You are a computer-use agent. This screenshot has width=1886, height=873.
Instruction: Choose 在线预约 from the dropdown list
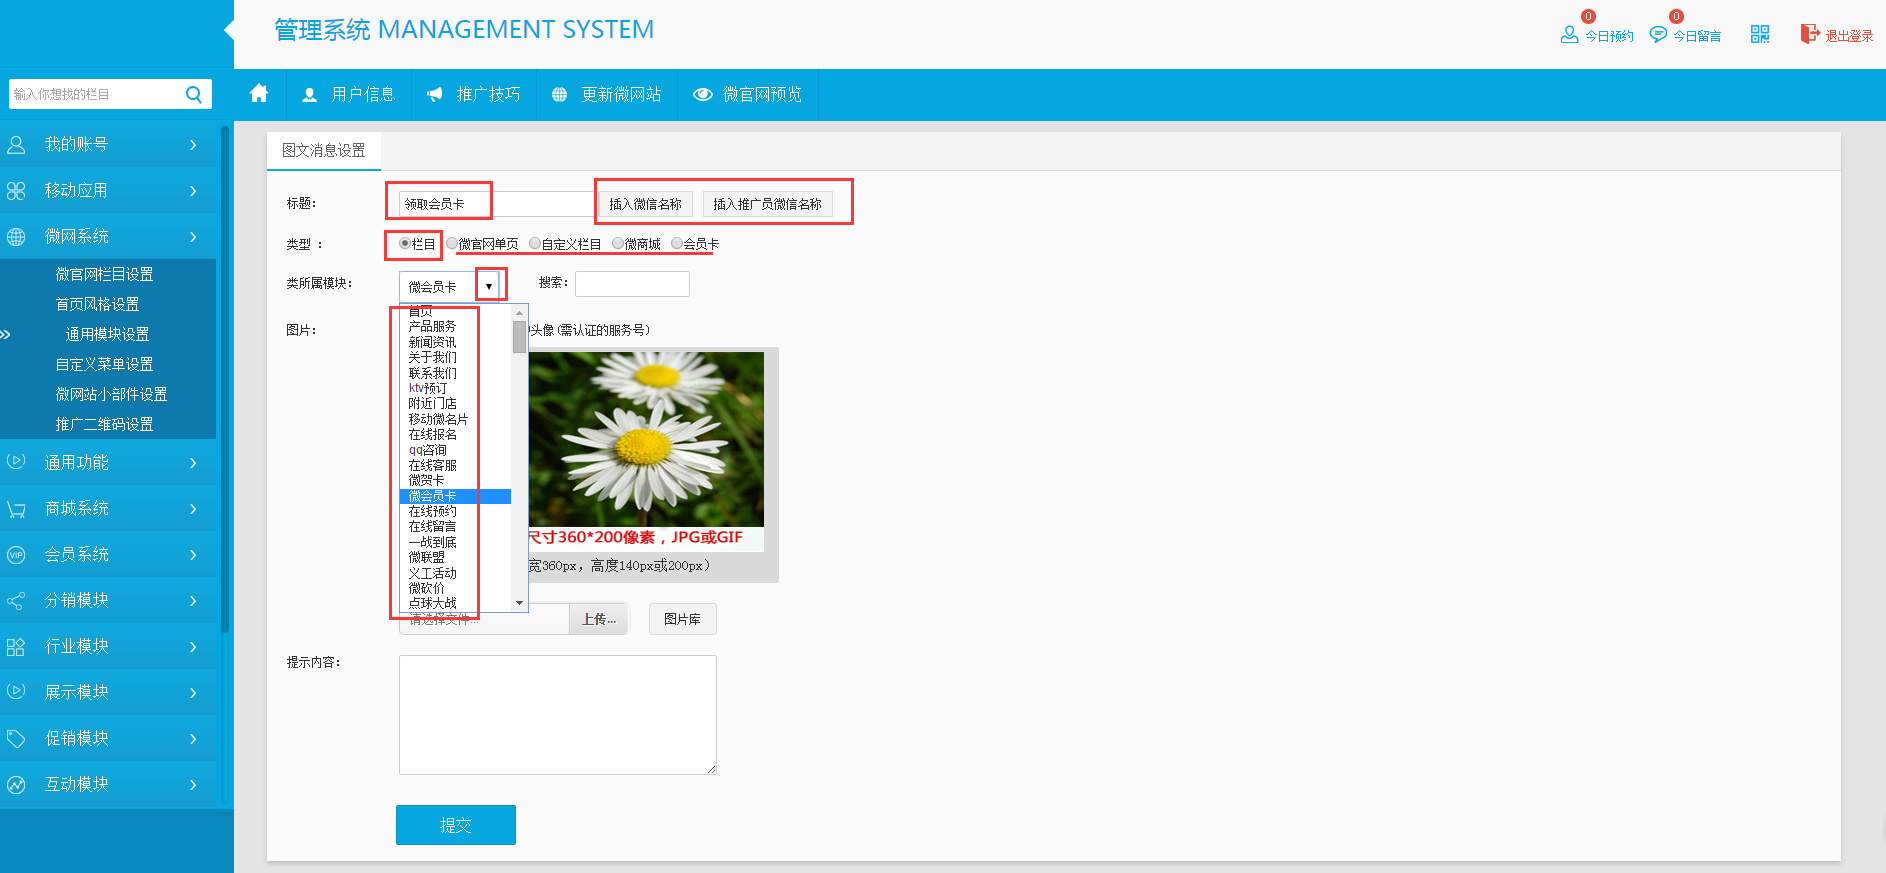tap(432, 511)
